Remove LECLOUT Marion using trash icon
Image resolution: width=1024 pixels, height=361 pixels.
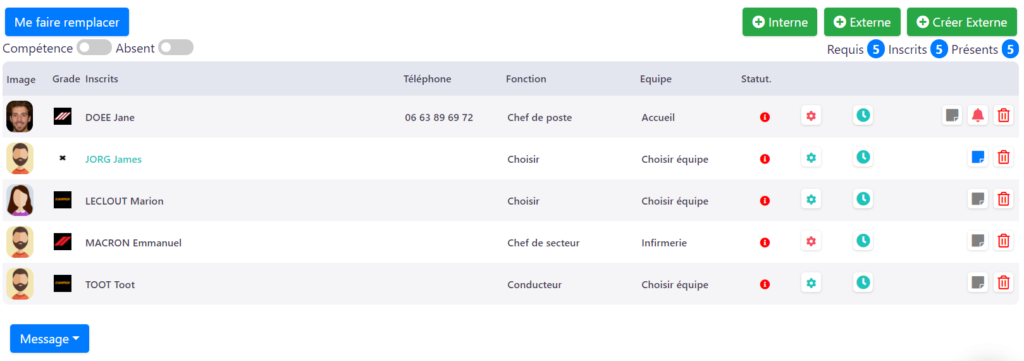pos(1004,199)
